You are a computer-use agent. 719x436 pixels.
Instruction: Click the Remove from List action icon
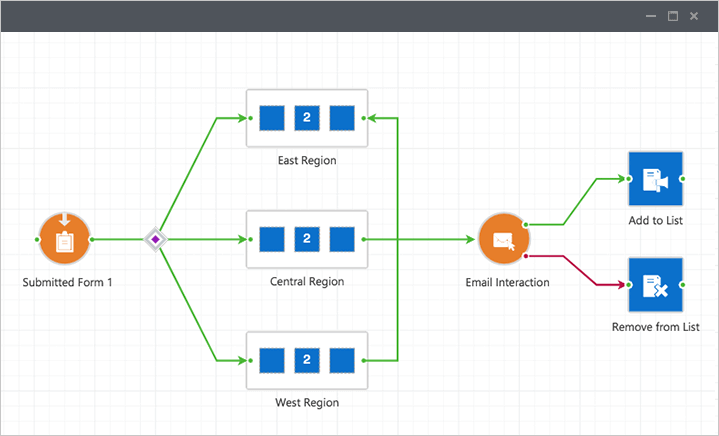pyautogui.click(x=655, y=285)
